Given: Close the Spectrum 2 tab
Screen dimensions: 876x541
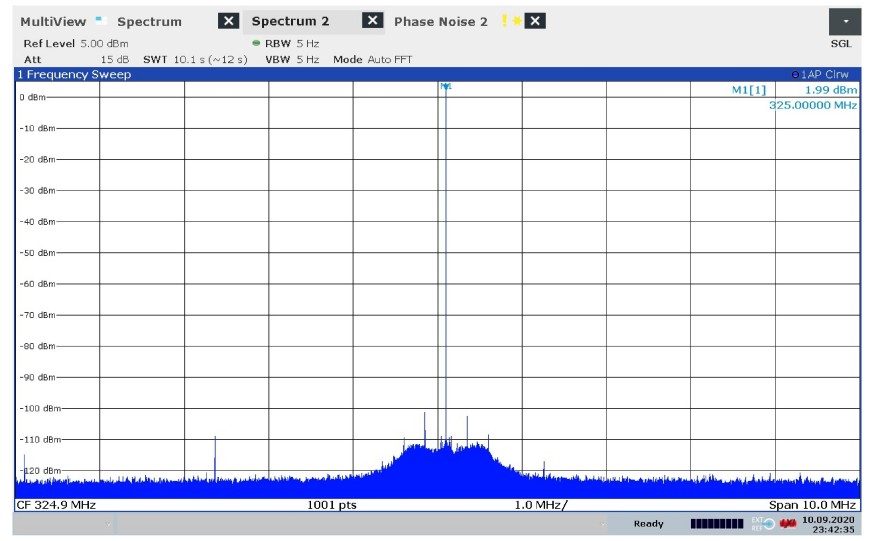Looking at the screenshot, I should tap(372, 21).
